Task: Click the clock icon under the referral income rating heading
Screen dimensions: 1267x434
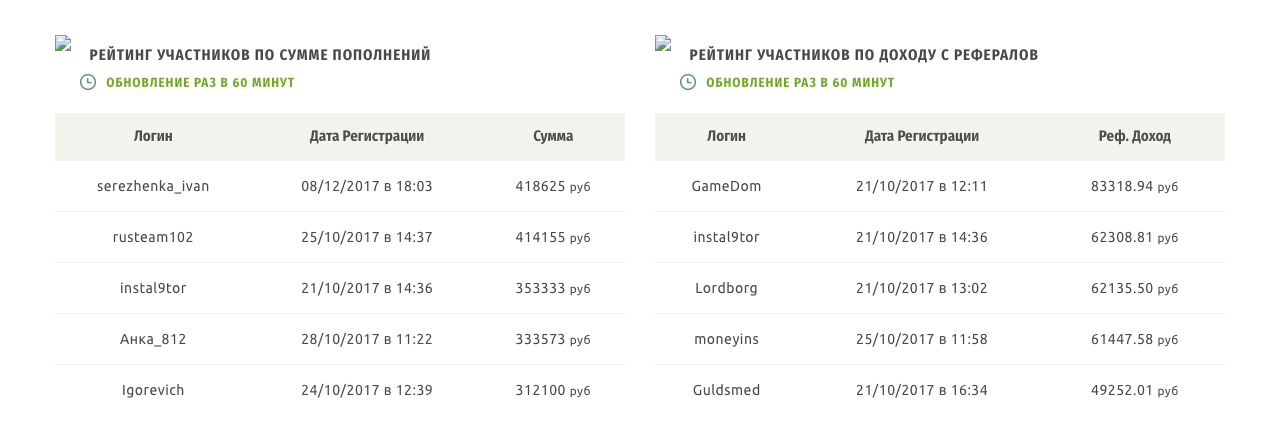Action: (x=688, y=82)
